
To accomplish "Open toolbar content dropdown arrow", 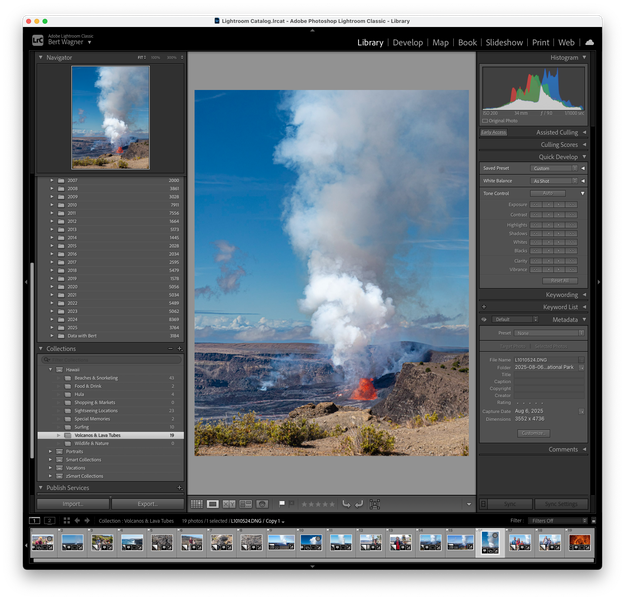I will [x=469, y=504].
